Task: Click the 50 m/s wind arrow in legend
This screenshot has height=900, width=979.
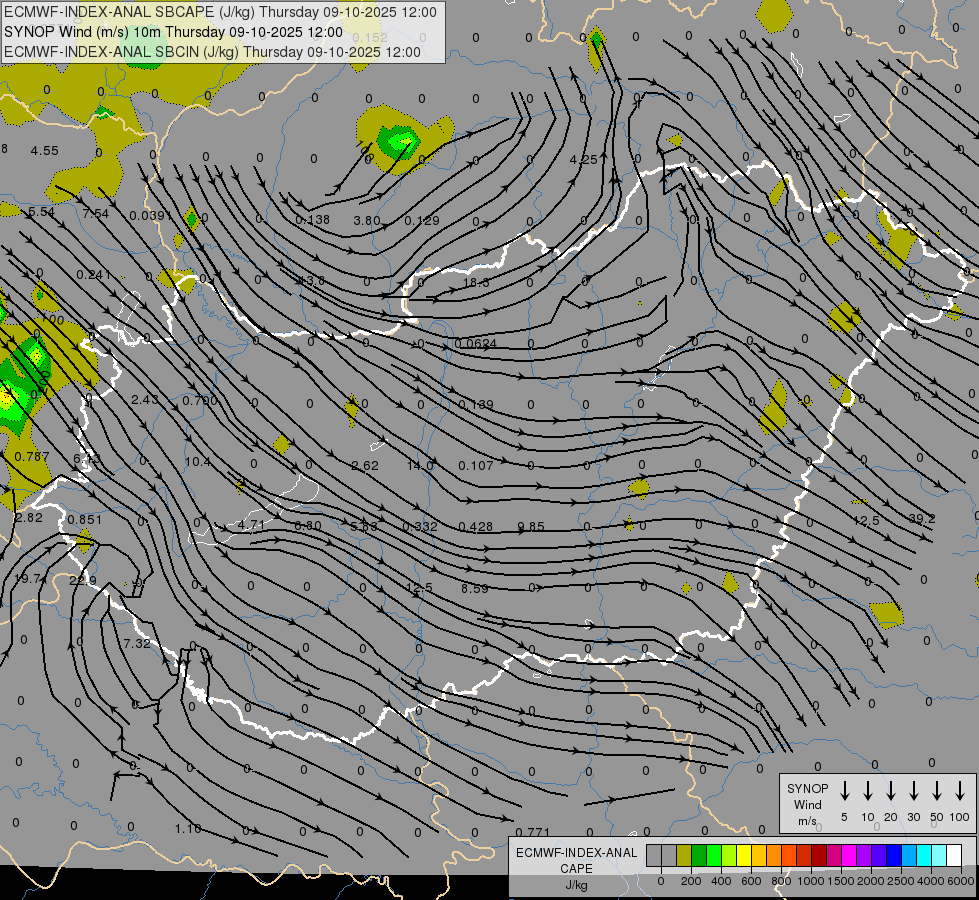Action: click(937, 791)
